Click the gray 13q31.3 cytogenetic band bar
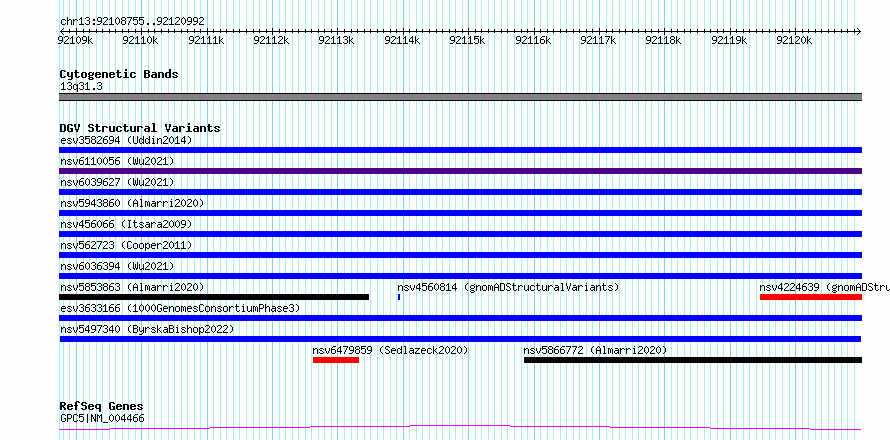Viewport: 890px width, 440px height. click(460, 97)
